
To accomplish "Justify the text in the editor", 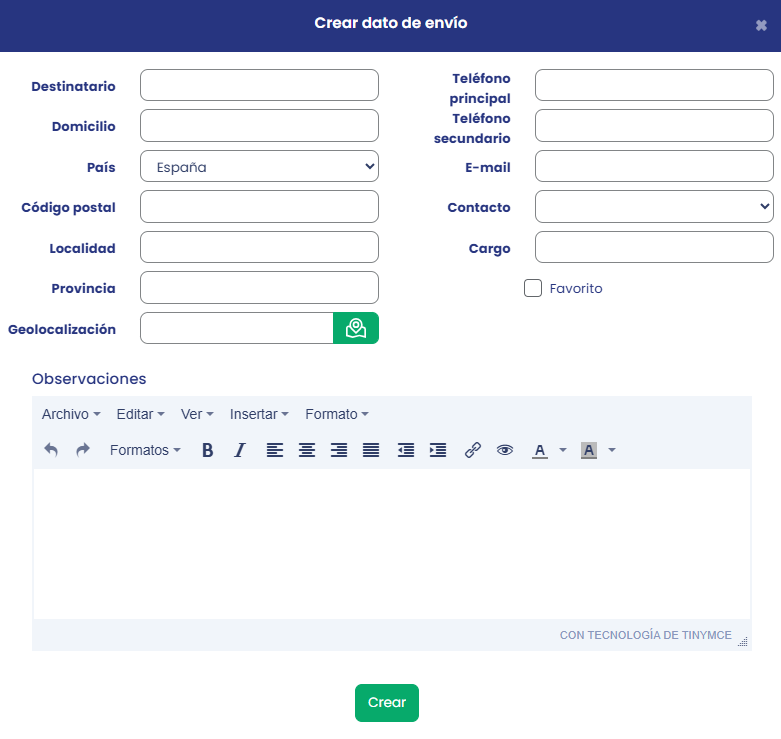I will [371, 450].
